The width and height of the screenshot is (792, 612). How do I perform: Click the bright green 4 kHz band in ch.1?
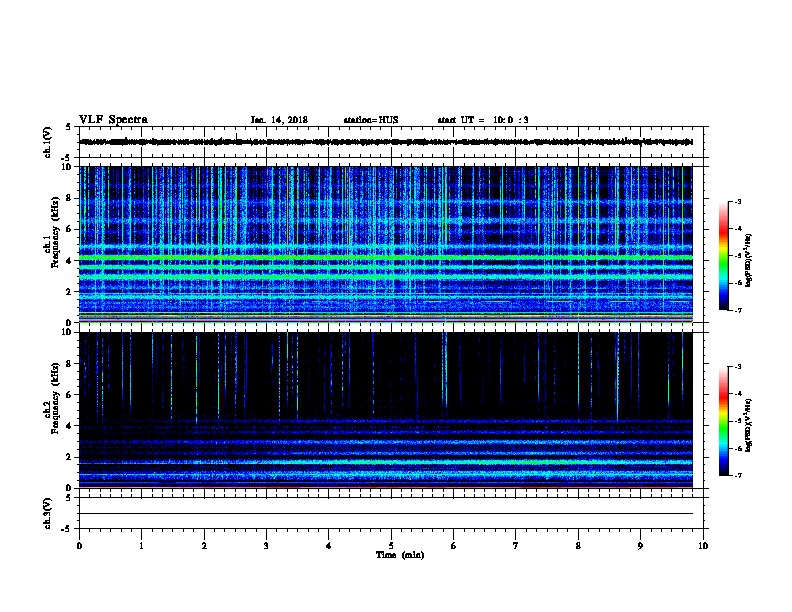pyautogui.click(x=386, y=259)
